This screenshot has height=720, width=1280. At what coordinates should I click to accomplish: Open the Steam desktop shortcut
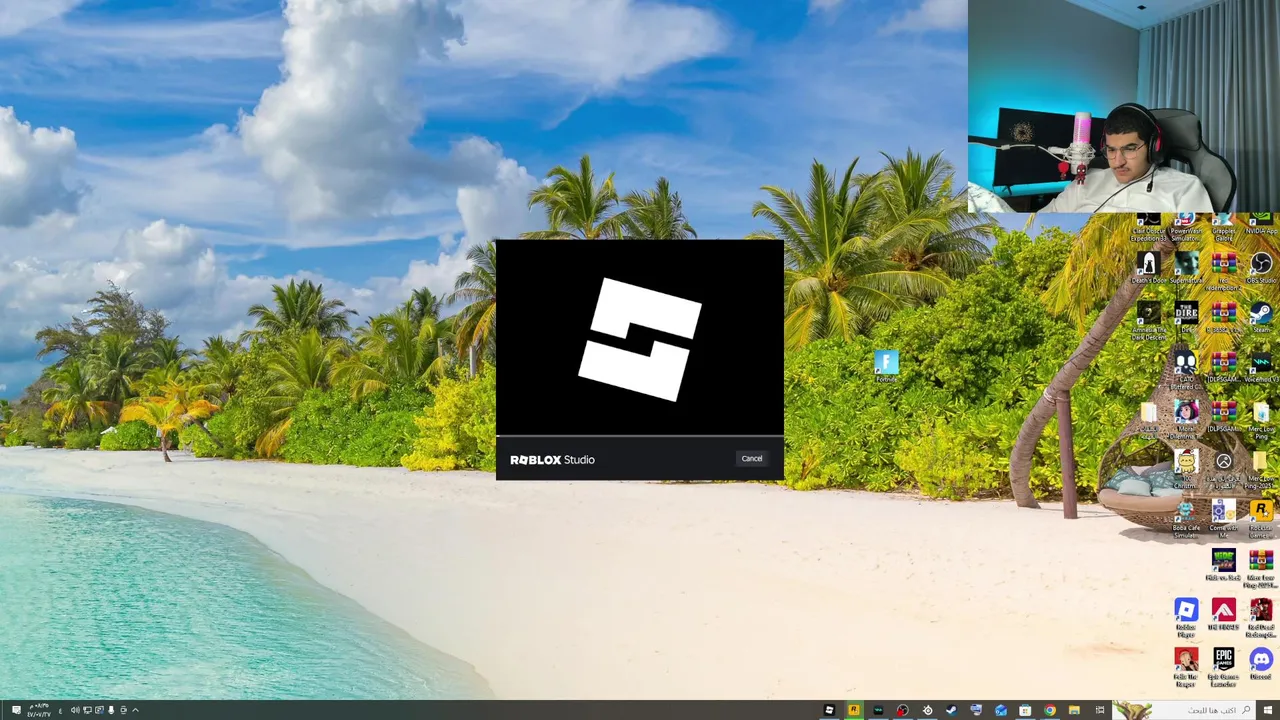(x=1261, y=318)
